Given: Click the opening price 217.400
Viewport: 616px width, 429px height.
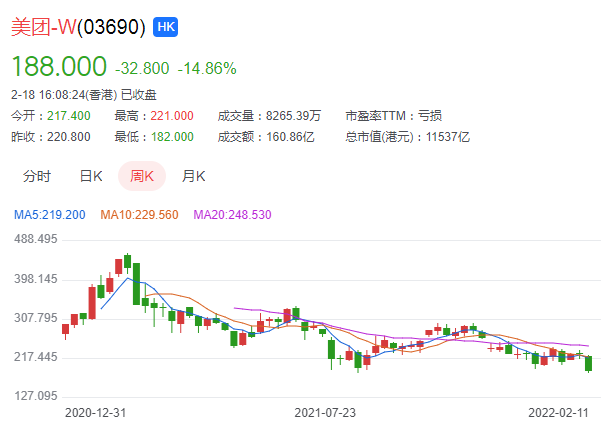Looking at the screenshot, I should (69, 116).
